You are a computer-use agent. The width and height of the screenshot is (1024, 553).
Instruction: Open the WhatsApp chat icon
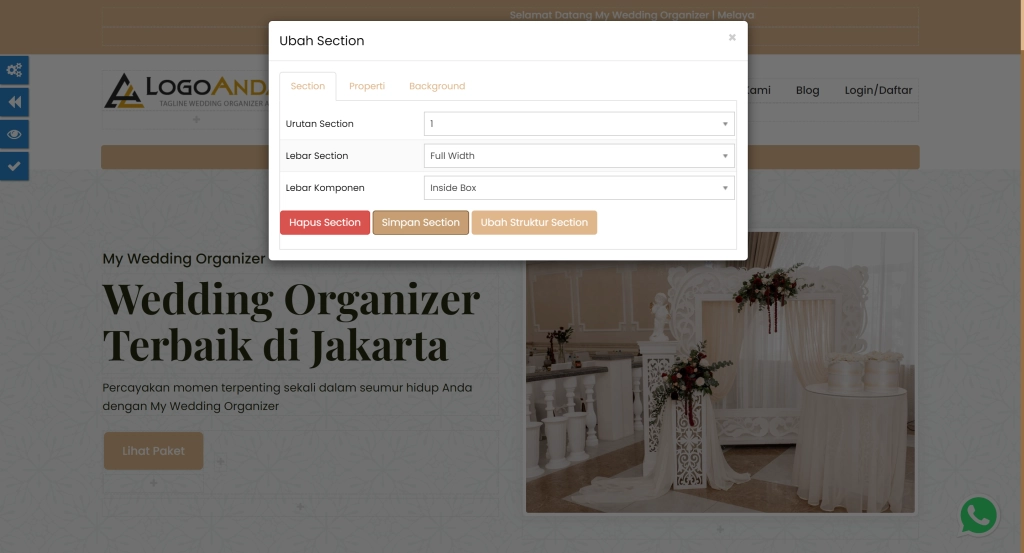[x=978, y=516]
